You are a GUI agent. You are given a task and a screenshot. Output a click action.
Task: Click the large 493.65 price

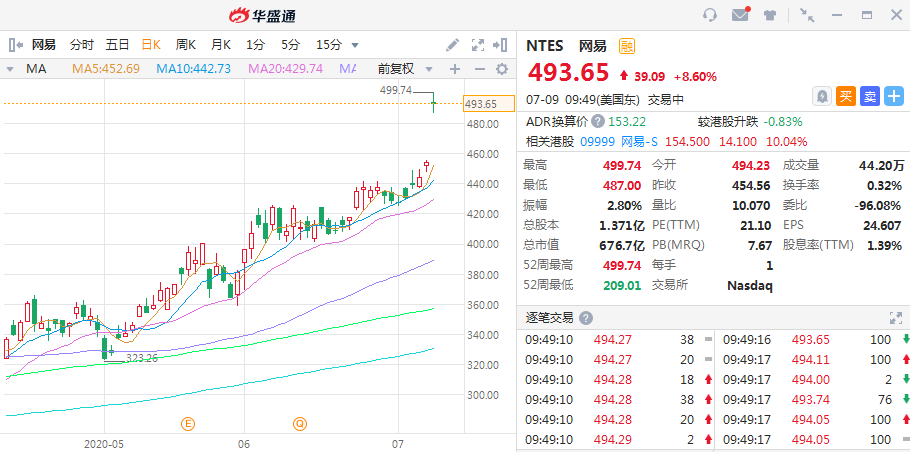click(x=568, y=73)
